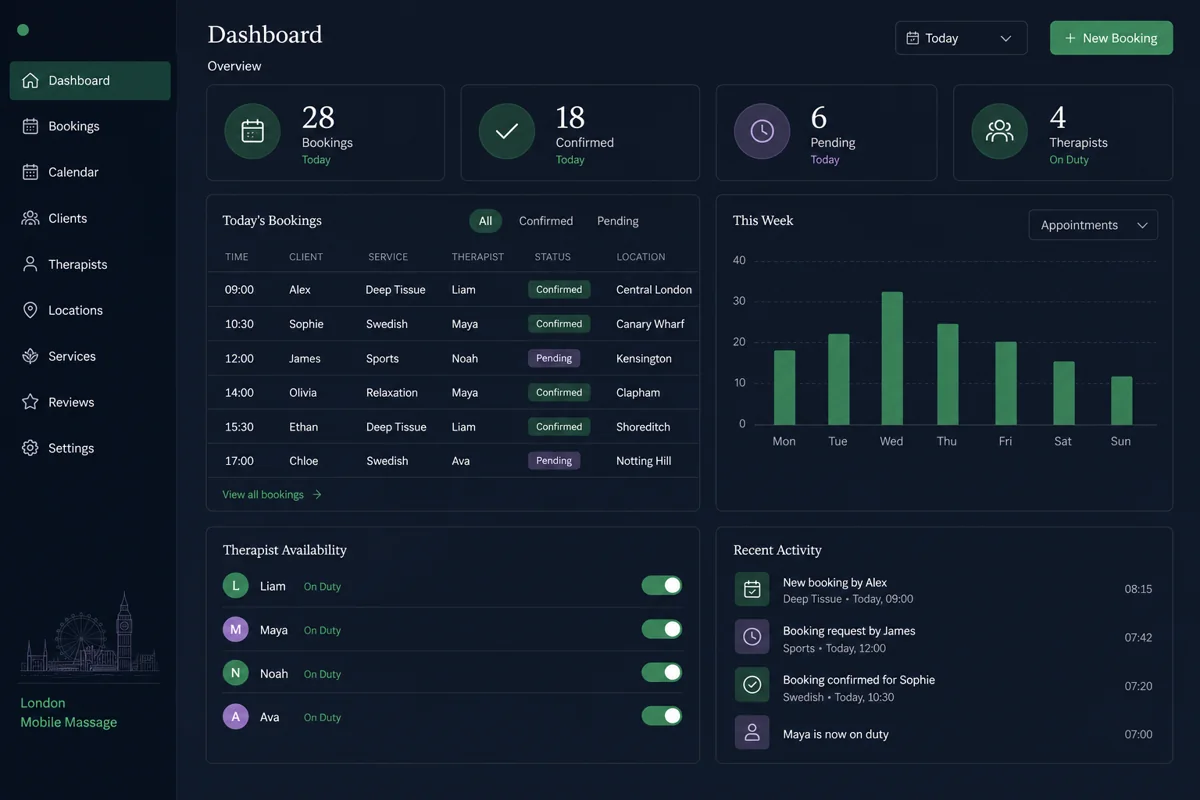This screenshot has width=1200, height=800.
Task: Click the Settings gear icon in sidebar
Action: click(30, 448)
